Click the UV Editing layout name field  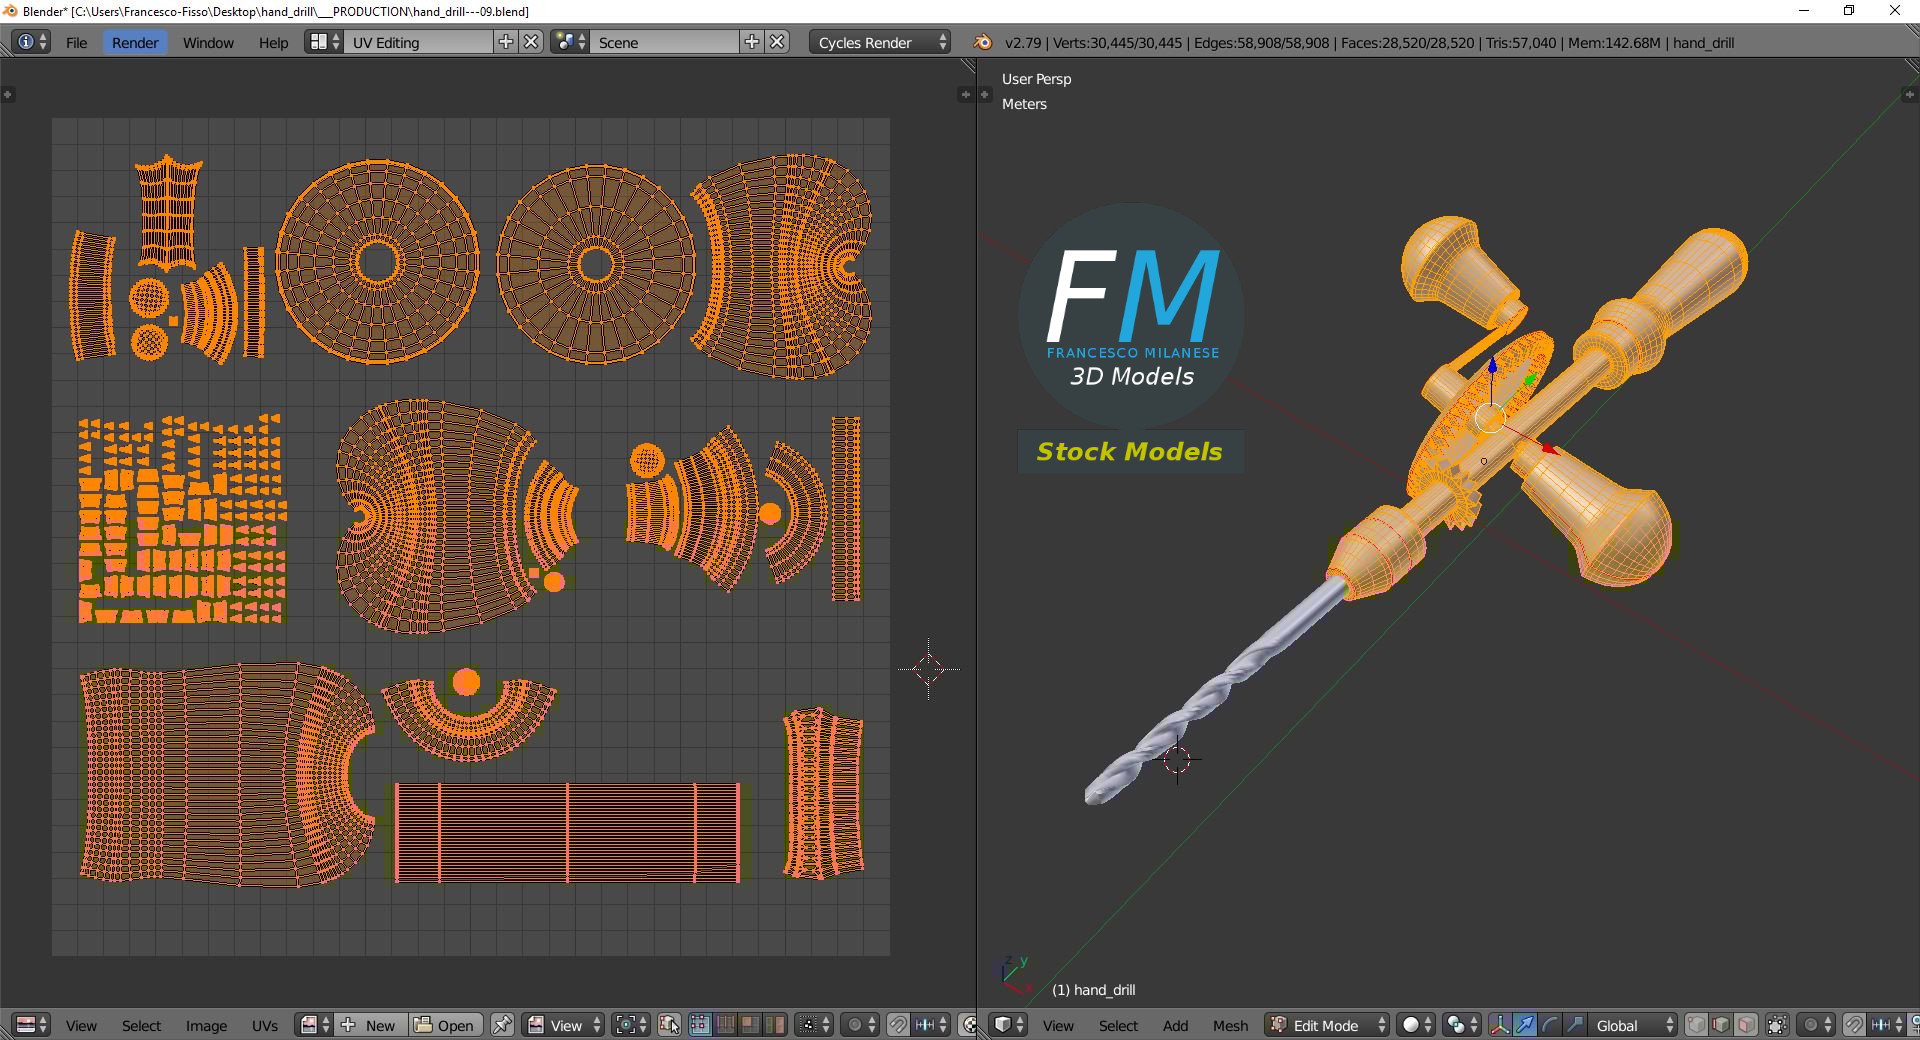419,42
